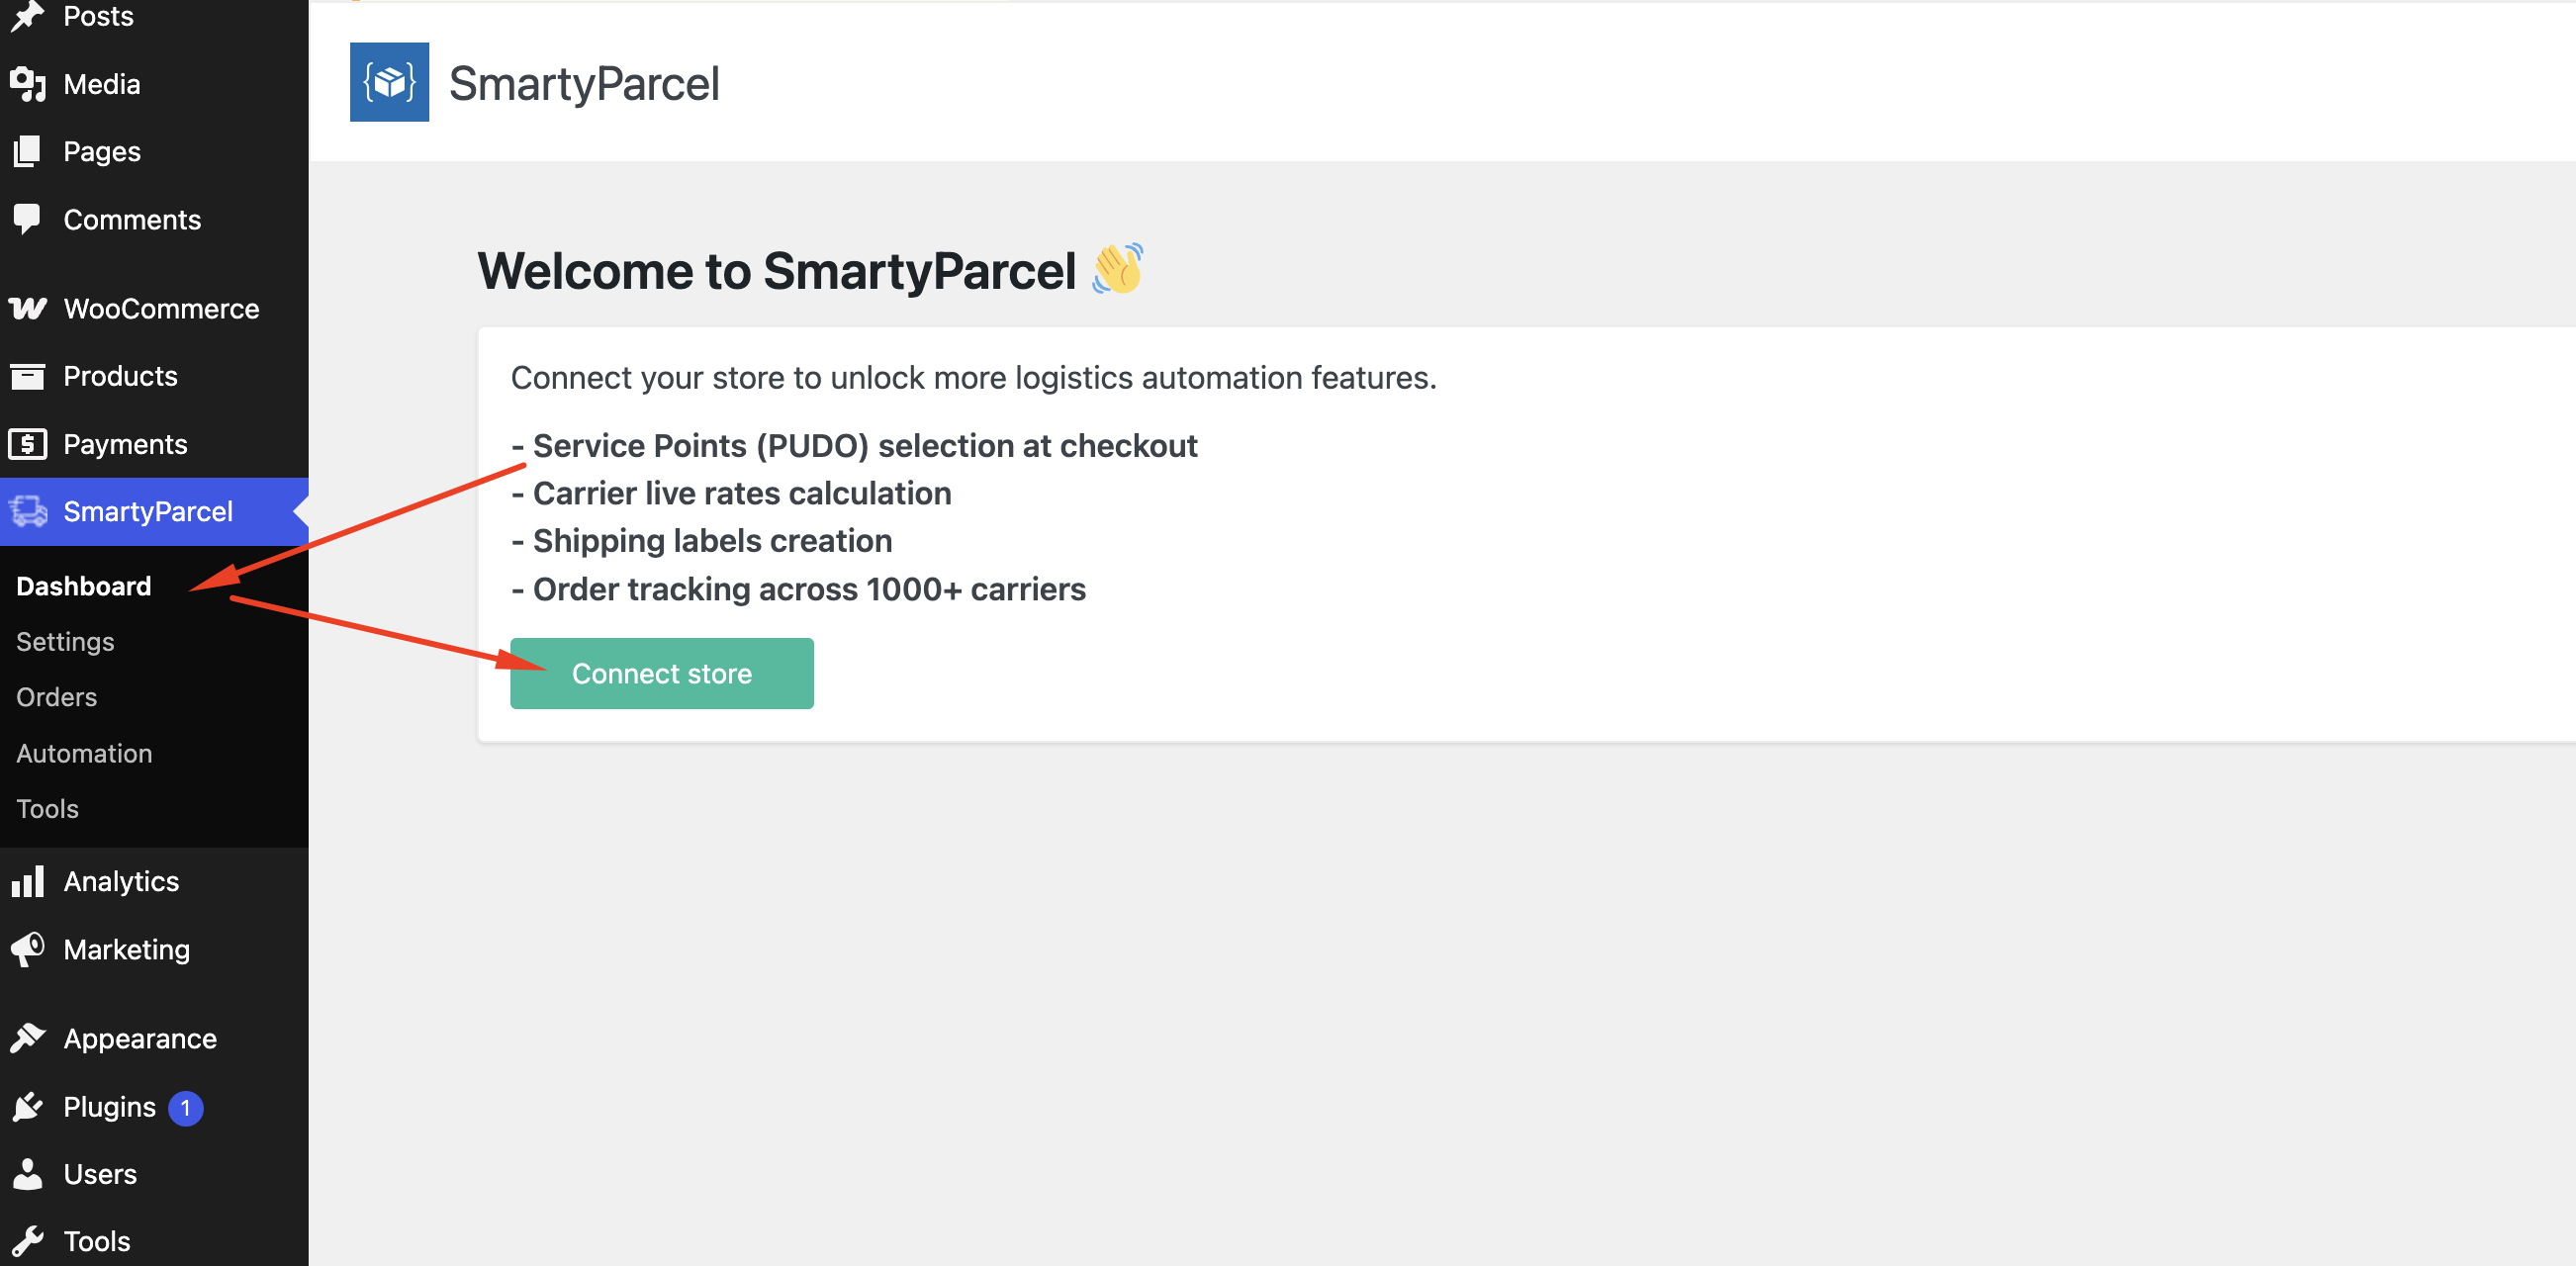The width and height of the screenshot is (2576, 1266).
Task: Select Tools under SmartyParcel submenu
Action: [47, 808]
